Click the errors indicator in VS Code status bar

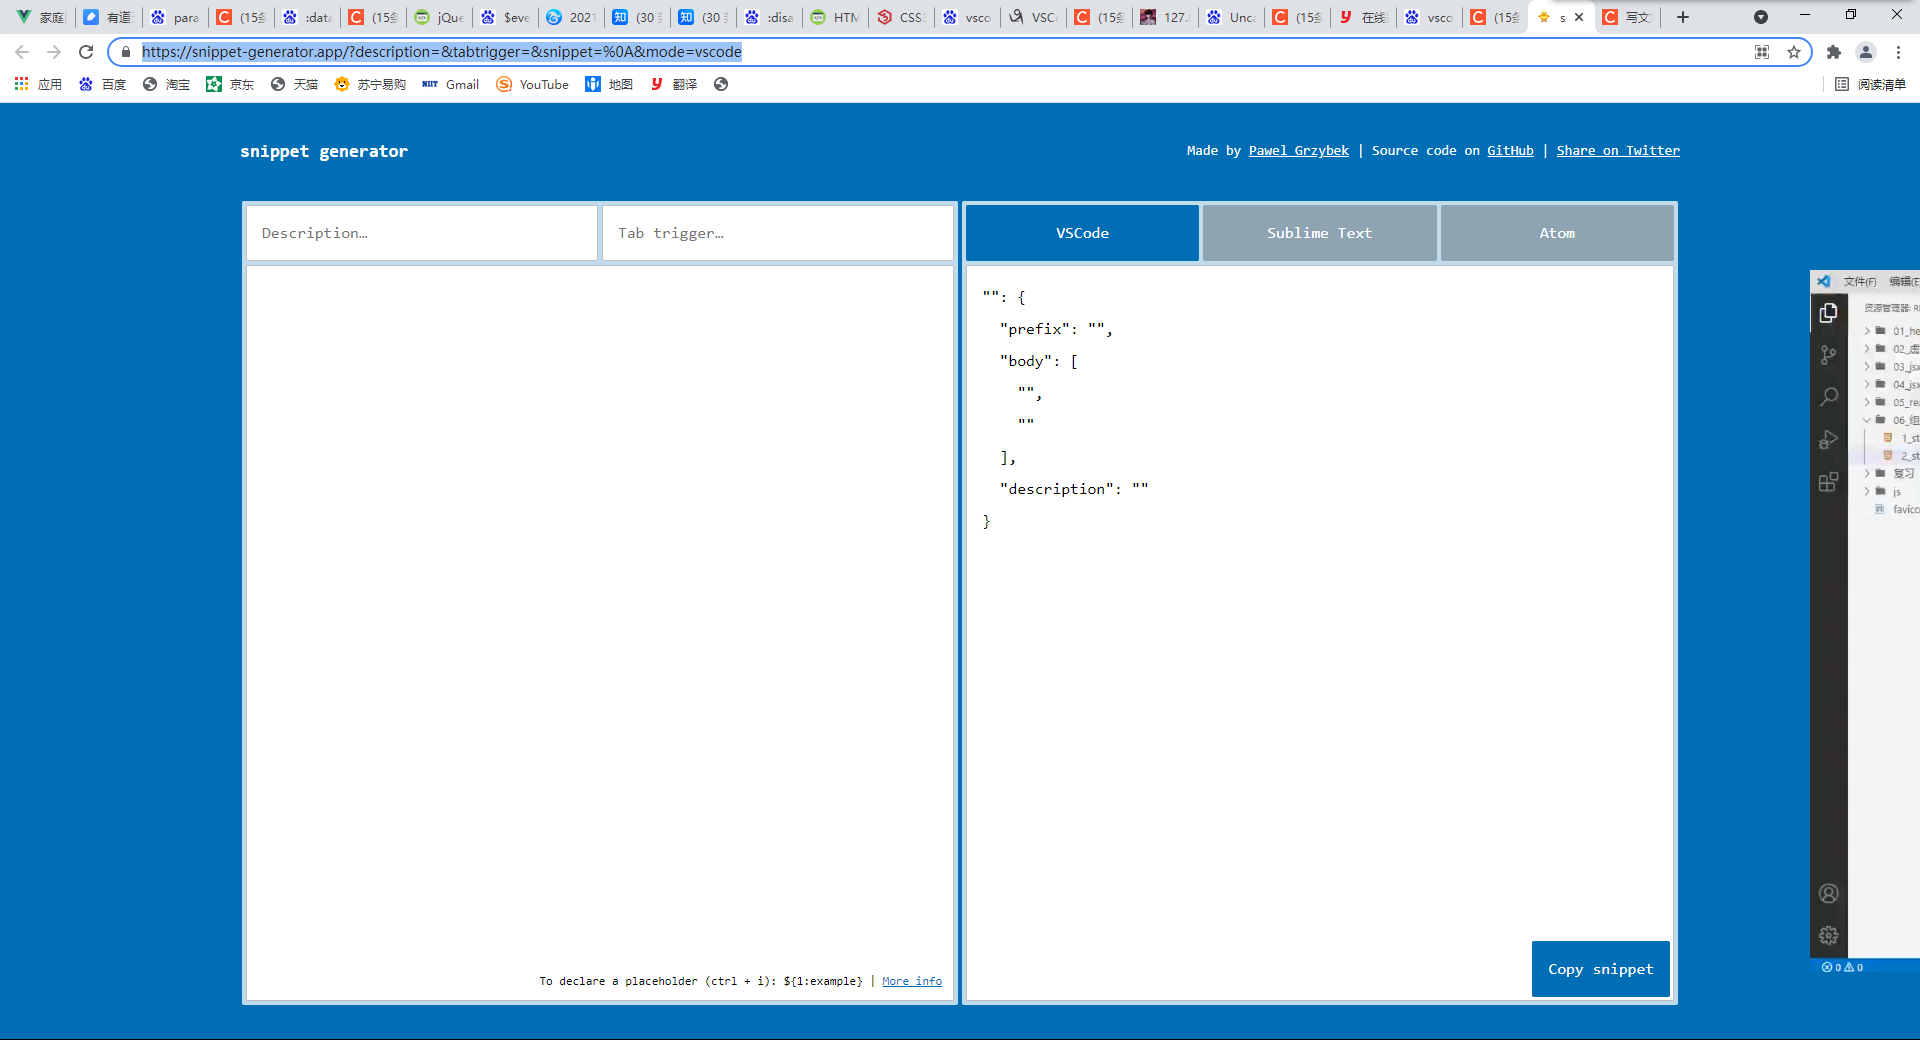click(1838, 967)
